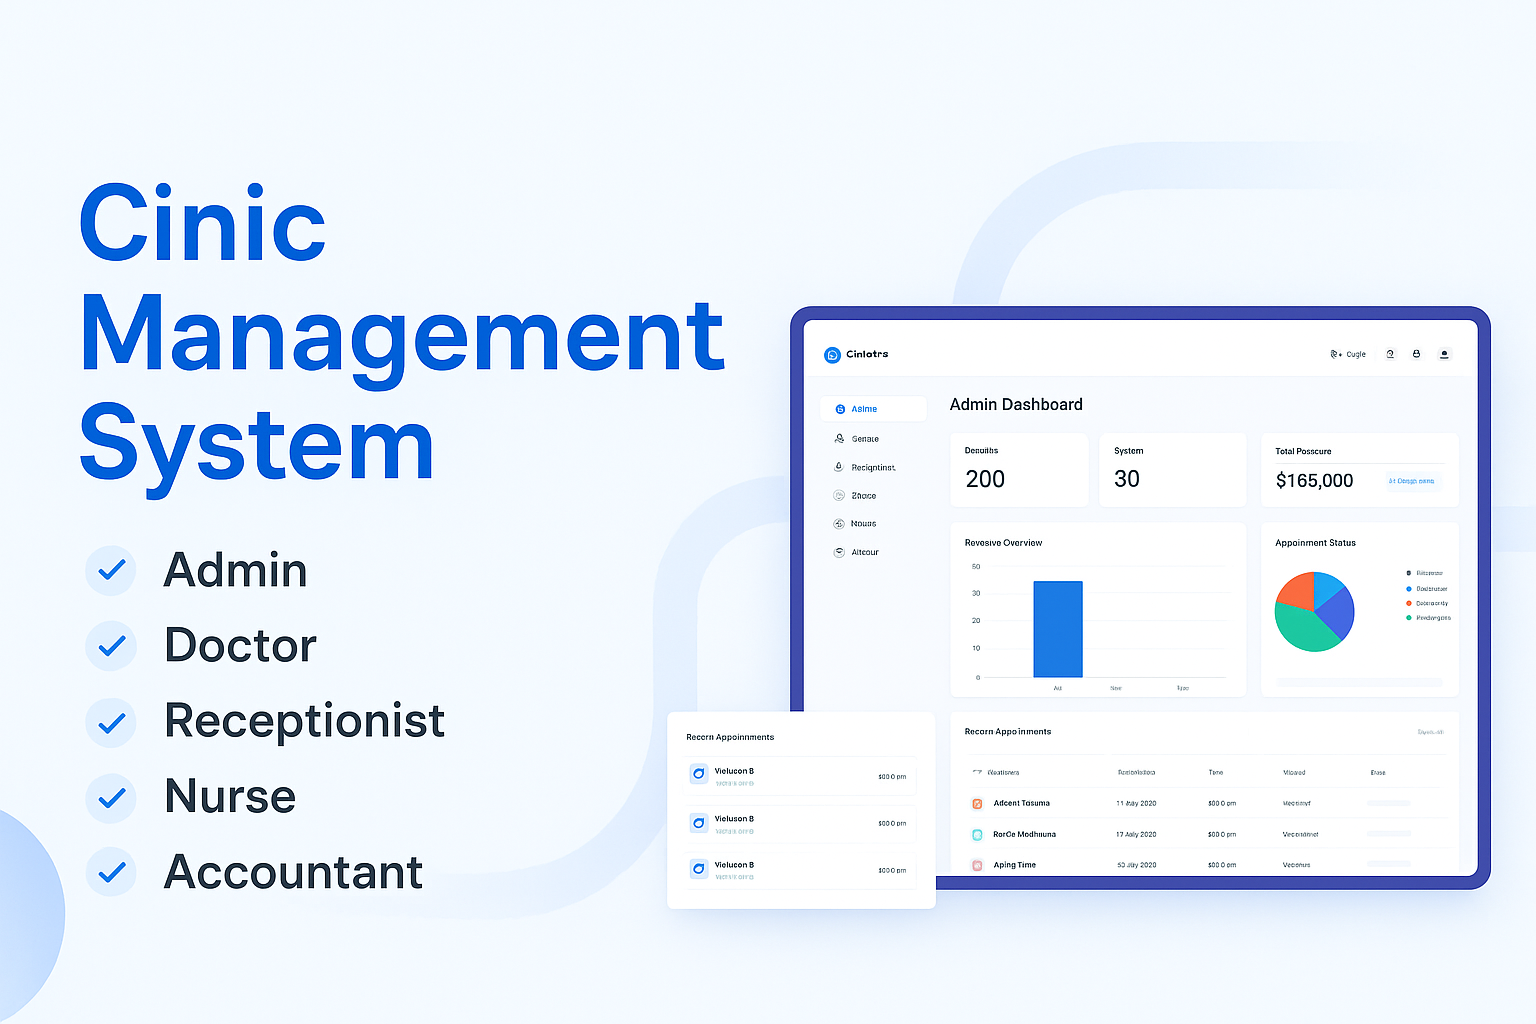Click the orange icon beside Adcent Tosuma
The width and height of the screenshot is (1536, 1024).
(x=977, y=803)
